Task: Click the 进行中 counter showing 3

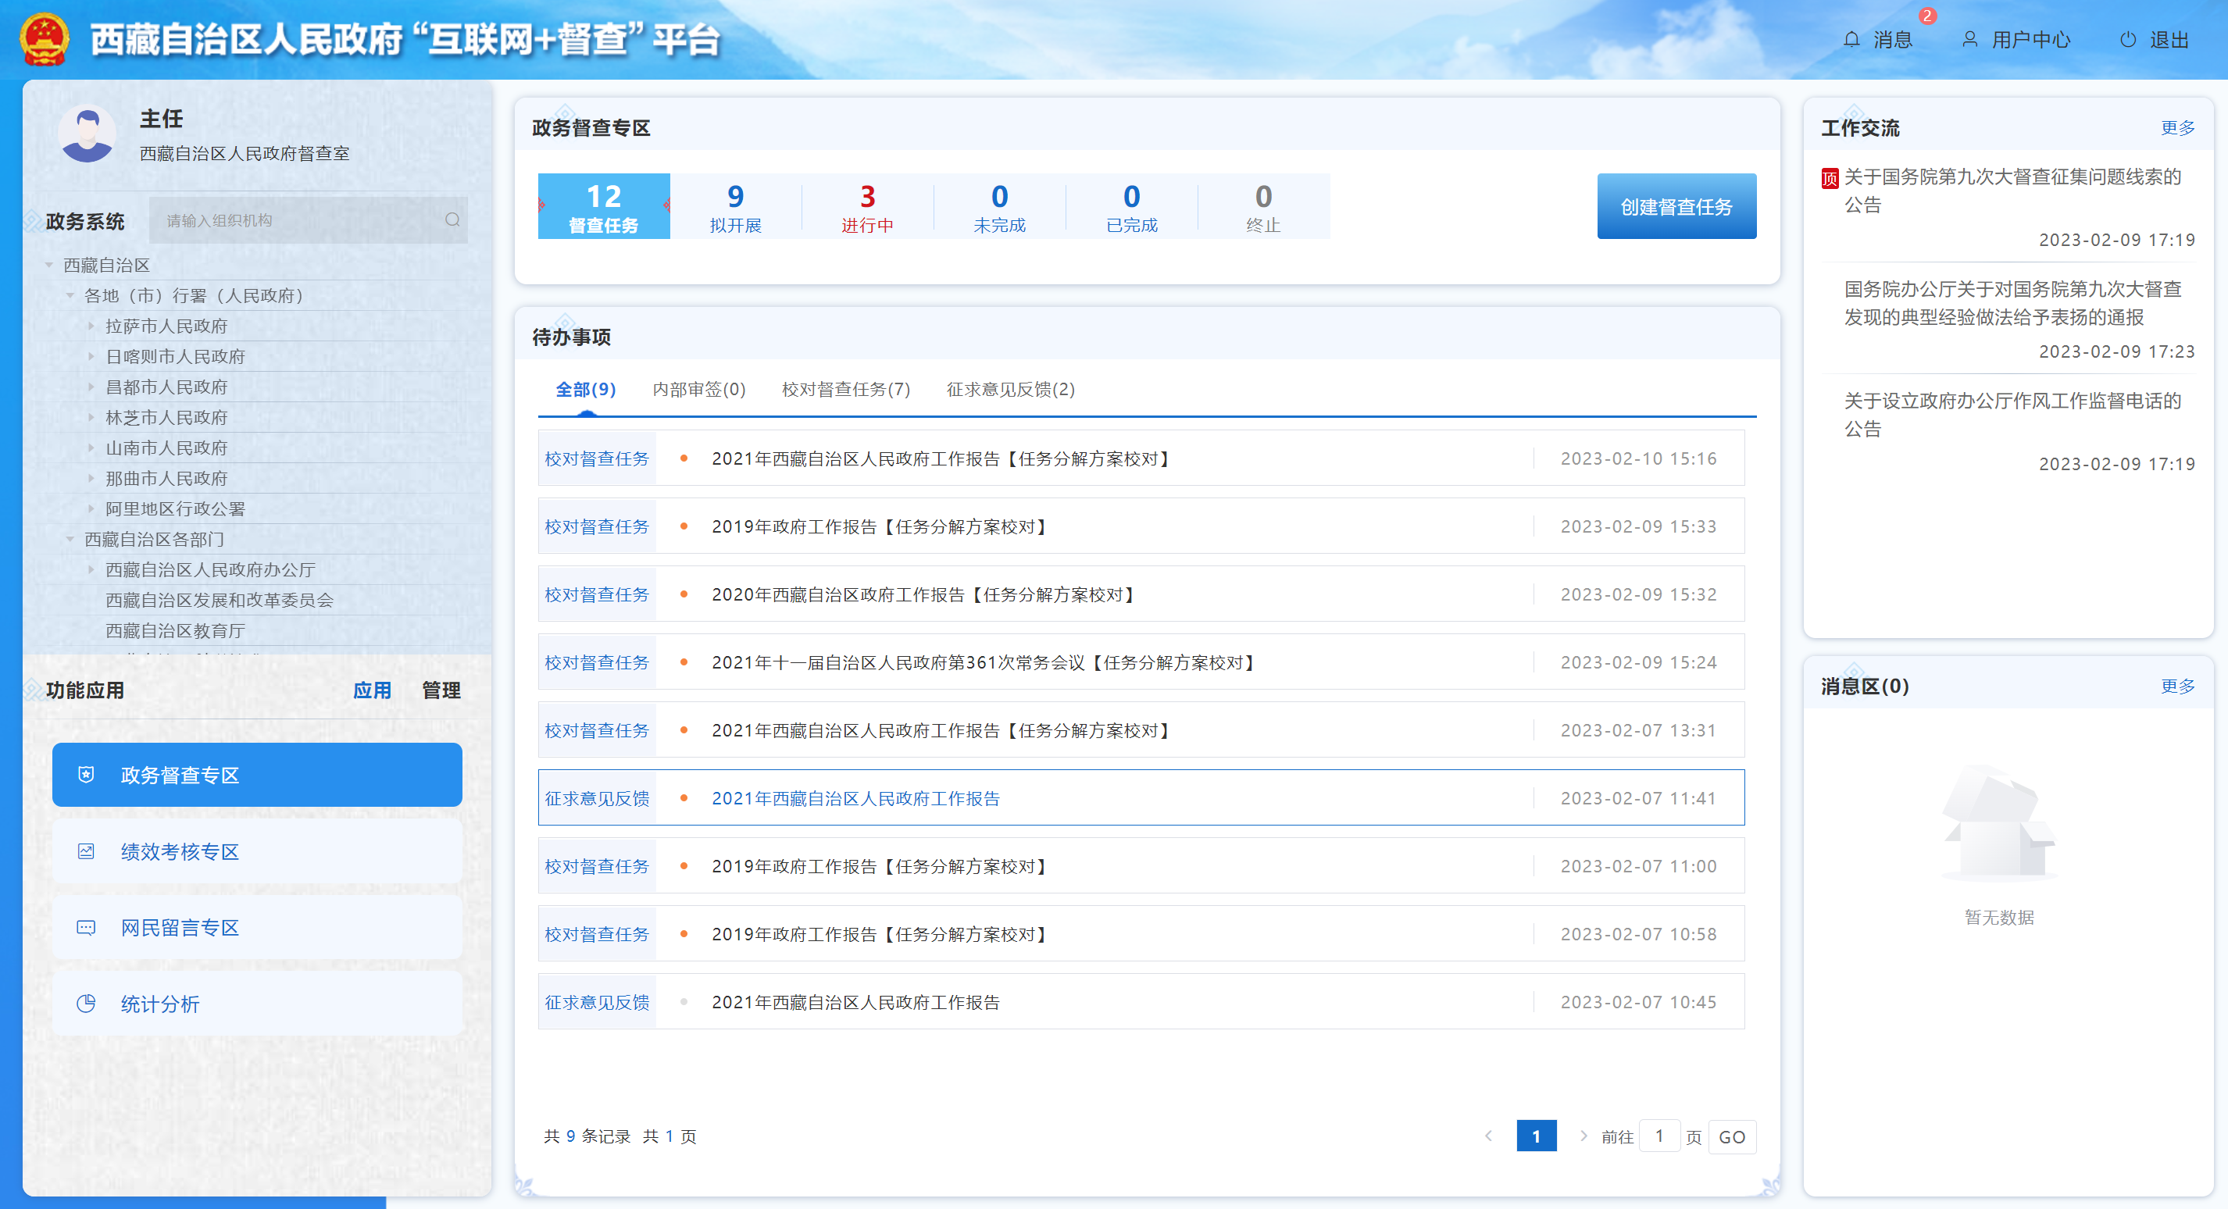Action: point(867,207)
